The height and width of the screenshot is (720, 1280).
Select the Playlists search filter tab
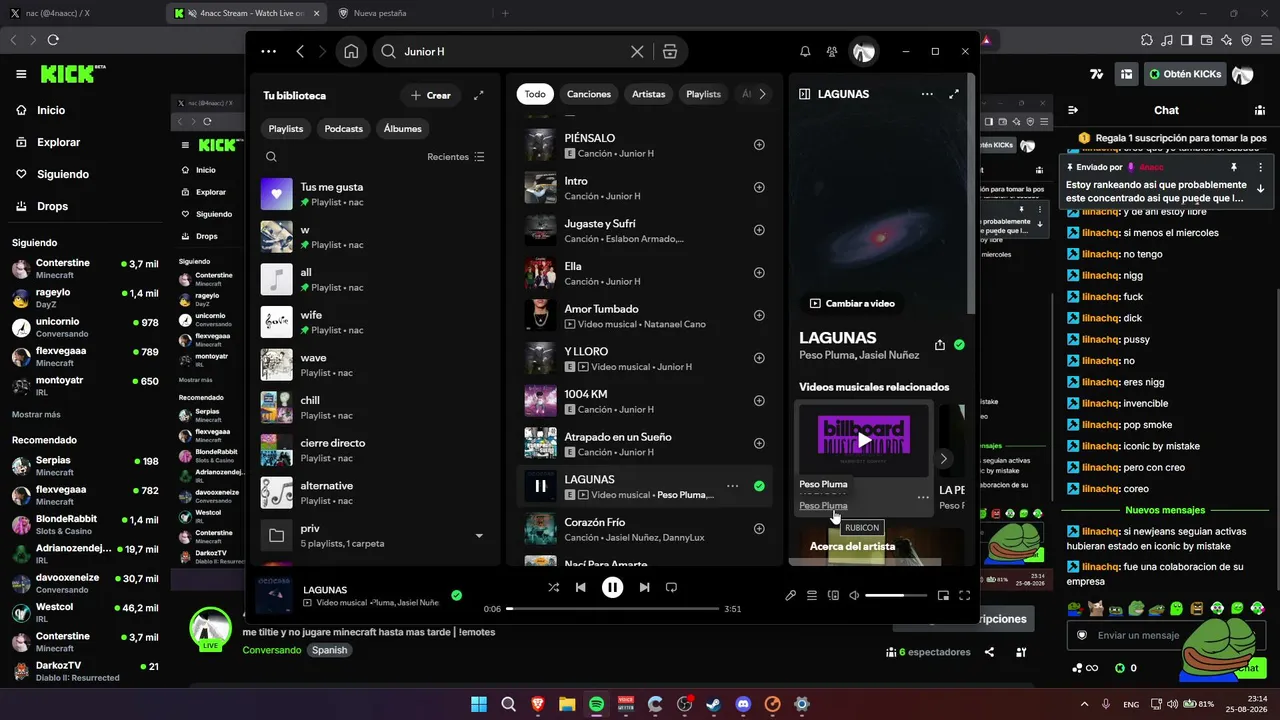703,94
